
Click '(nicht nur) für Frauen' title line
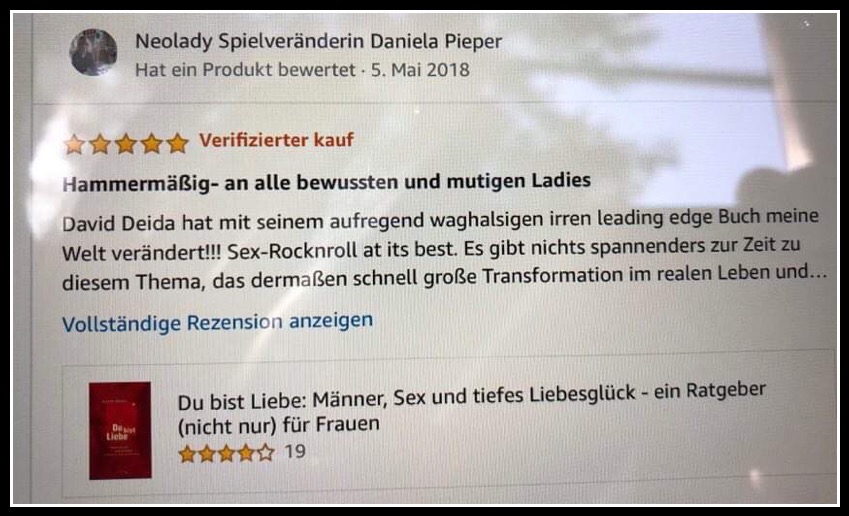coord(279,425)
